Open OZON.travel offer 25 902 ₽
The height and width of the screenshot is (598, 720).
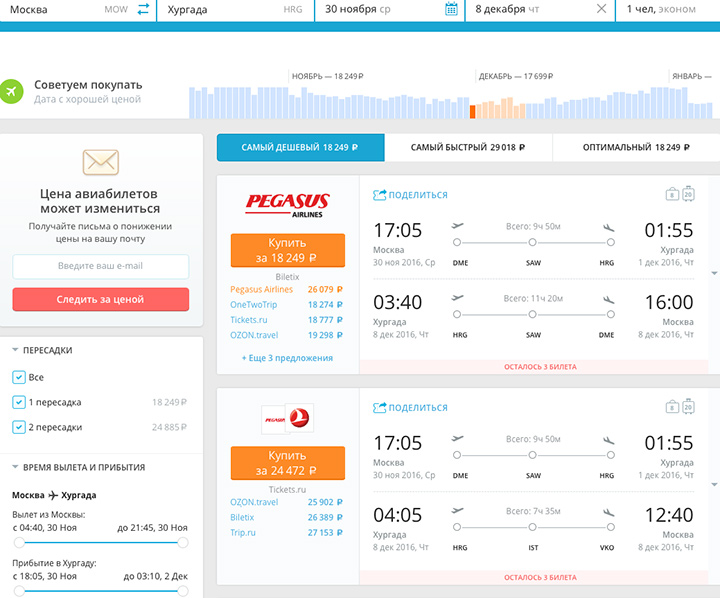[x=287, y=502]
